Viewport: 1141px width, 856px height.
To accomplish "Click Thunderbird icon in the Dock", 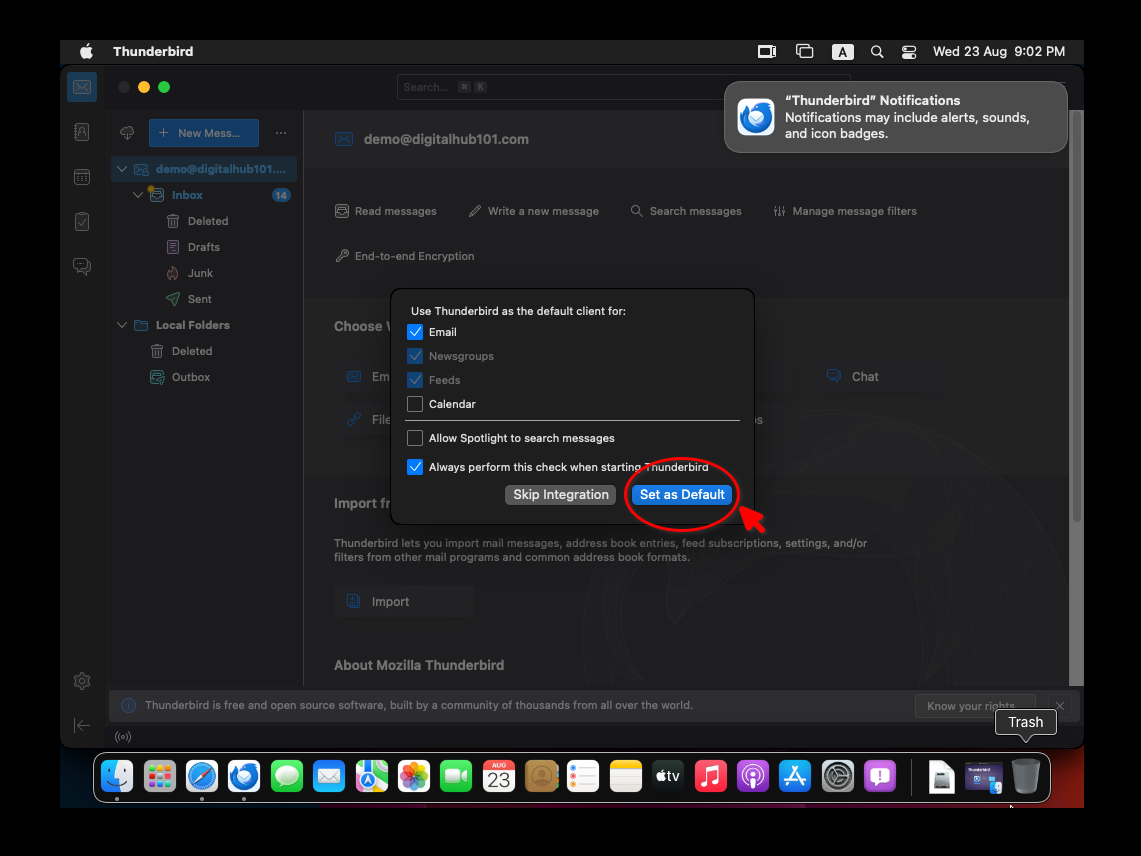I will coord(244,777).
